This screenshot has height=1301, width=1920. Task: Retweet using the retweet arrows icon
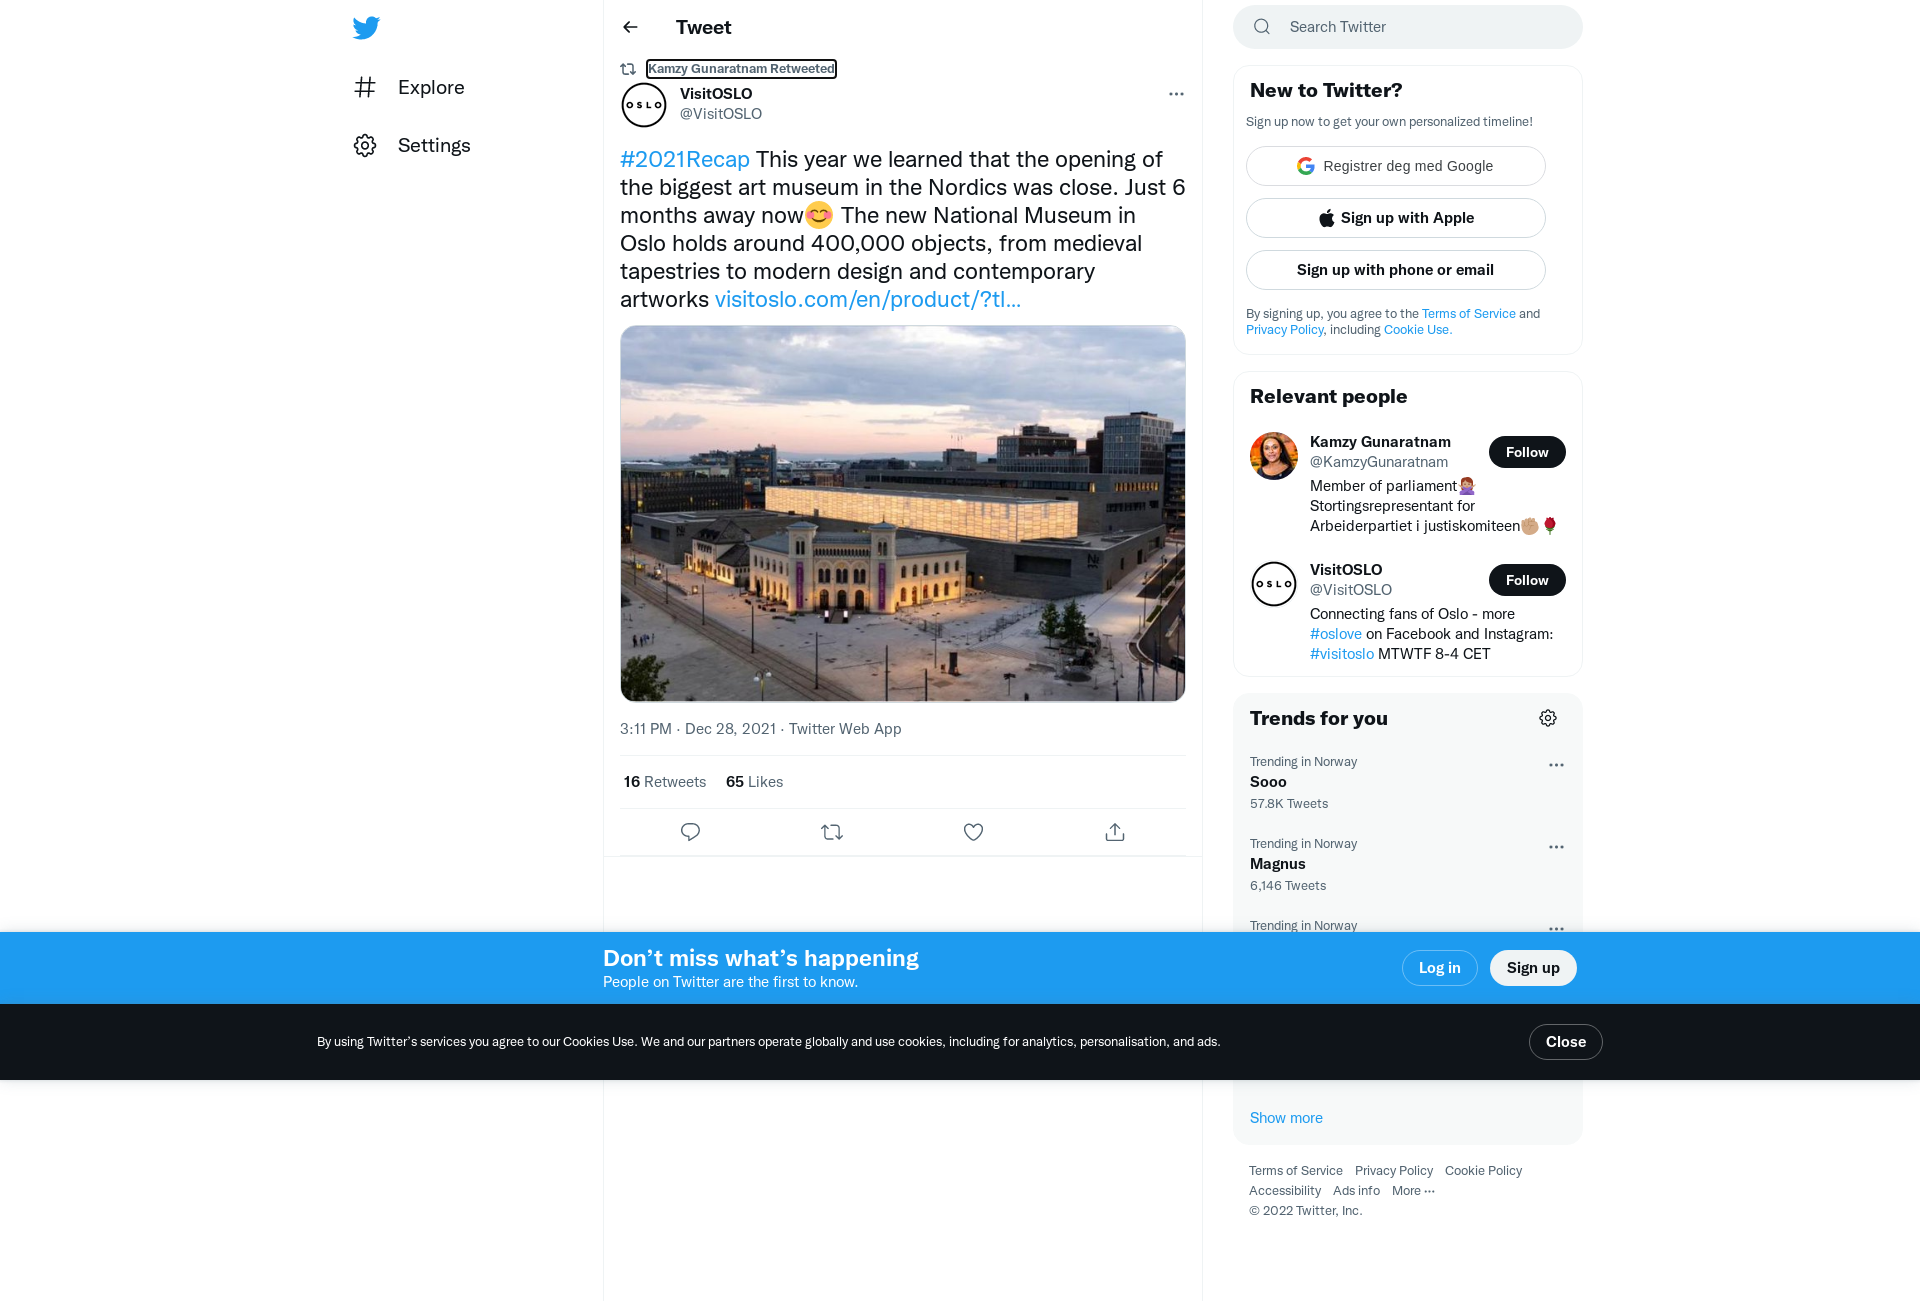coord(832,832)
